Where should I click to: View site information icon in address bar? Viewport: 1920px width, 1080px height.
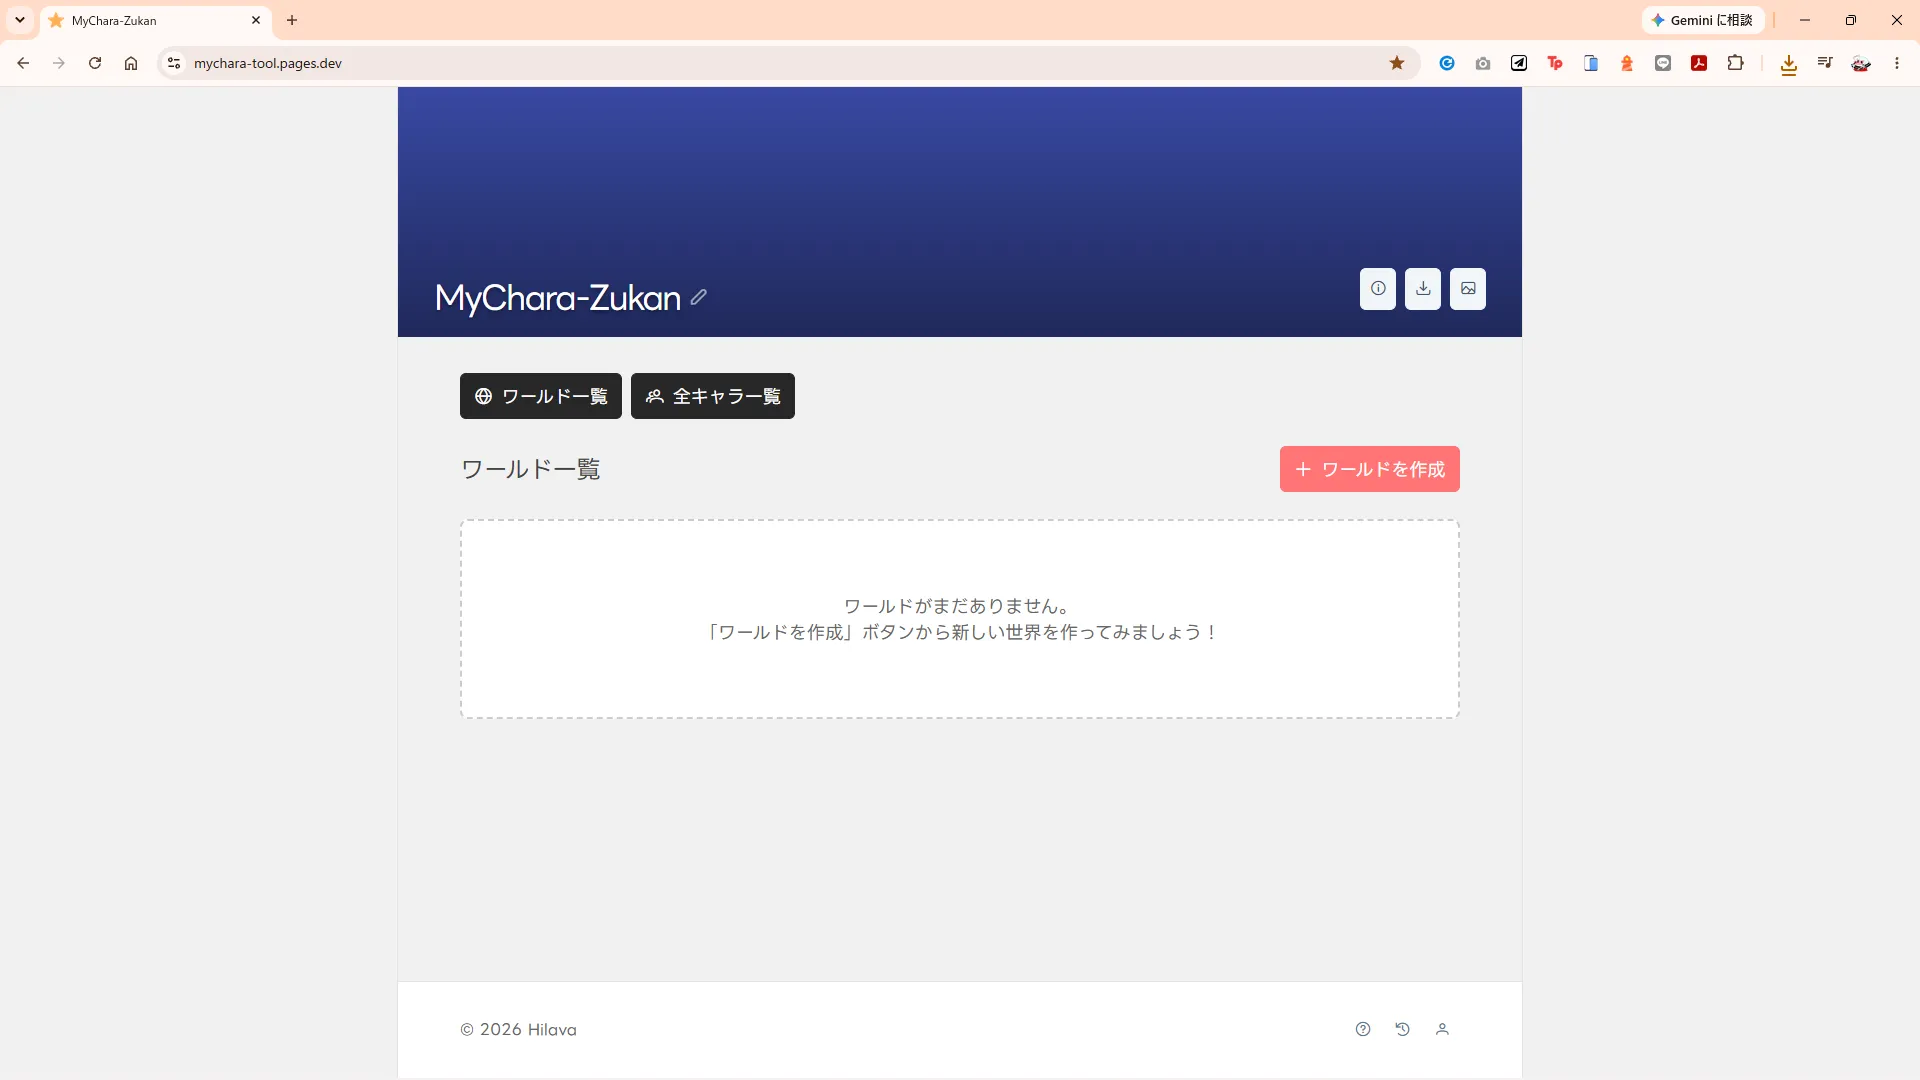pos(174,63)
